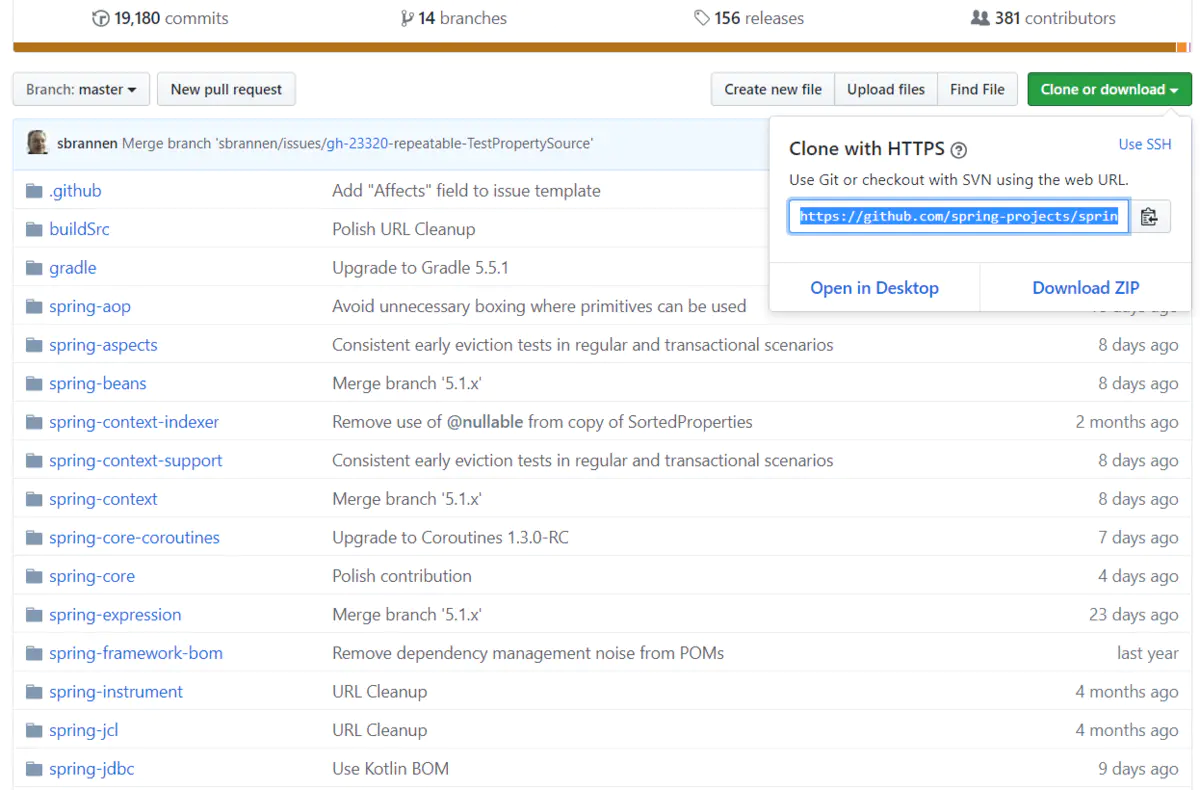Click Create new file button

click(x=773, y=89)
